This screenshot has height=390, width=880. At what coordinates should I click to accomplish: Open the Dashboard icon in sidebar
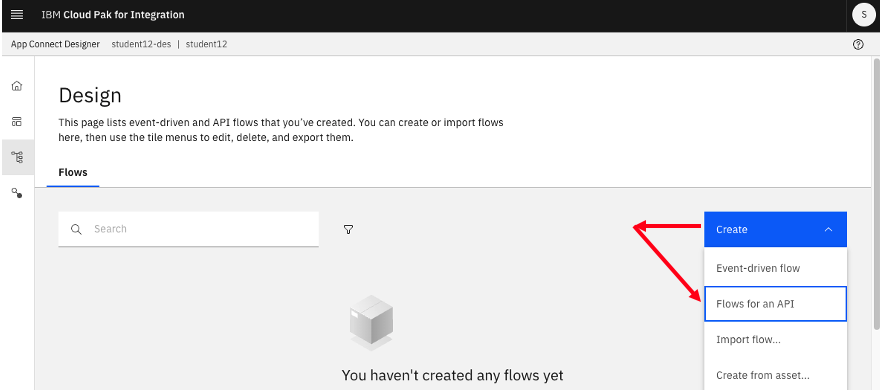click(x=17, y=121)
